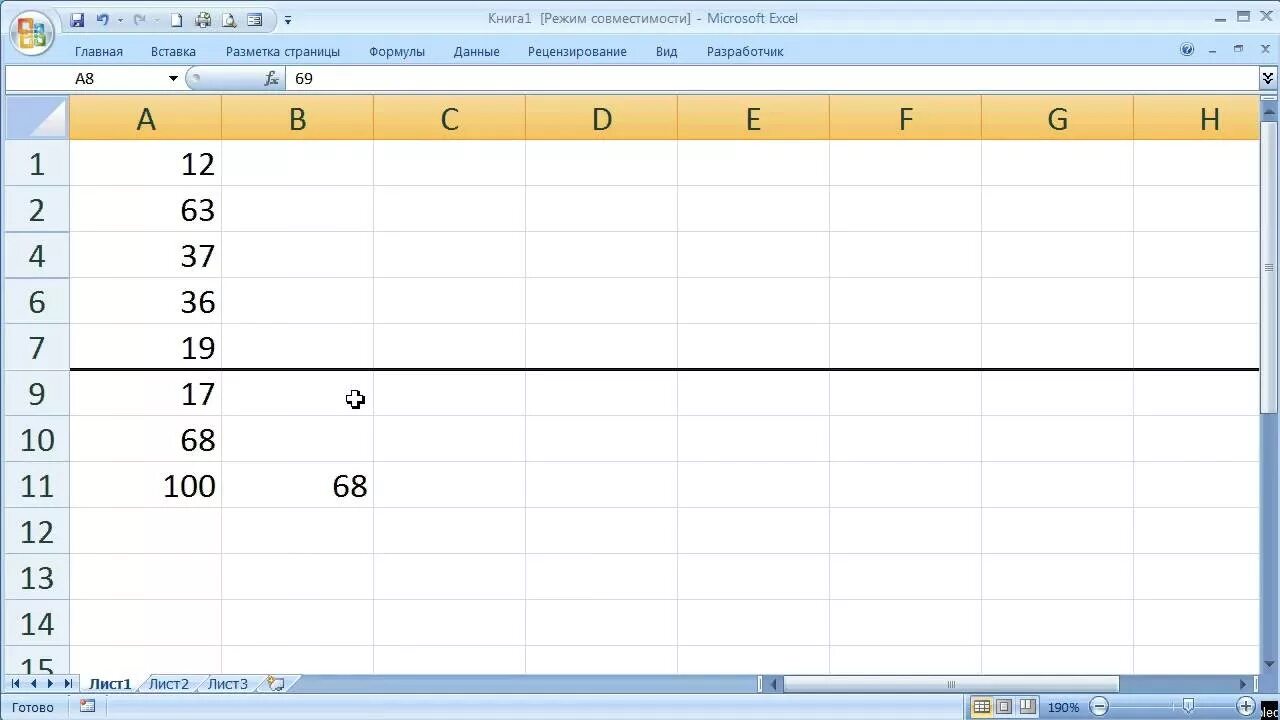Select cell containing 36
The width and height of the screenshot is (1280, 720).
146,301
